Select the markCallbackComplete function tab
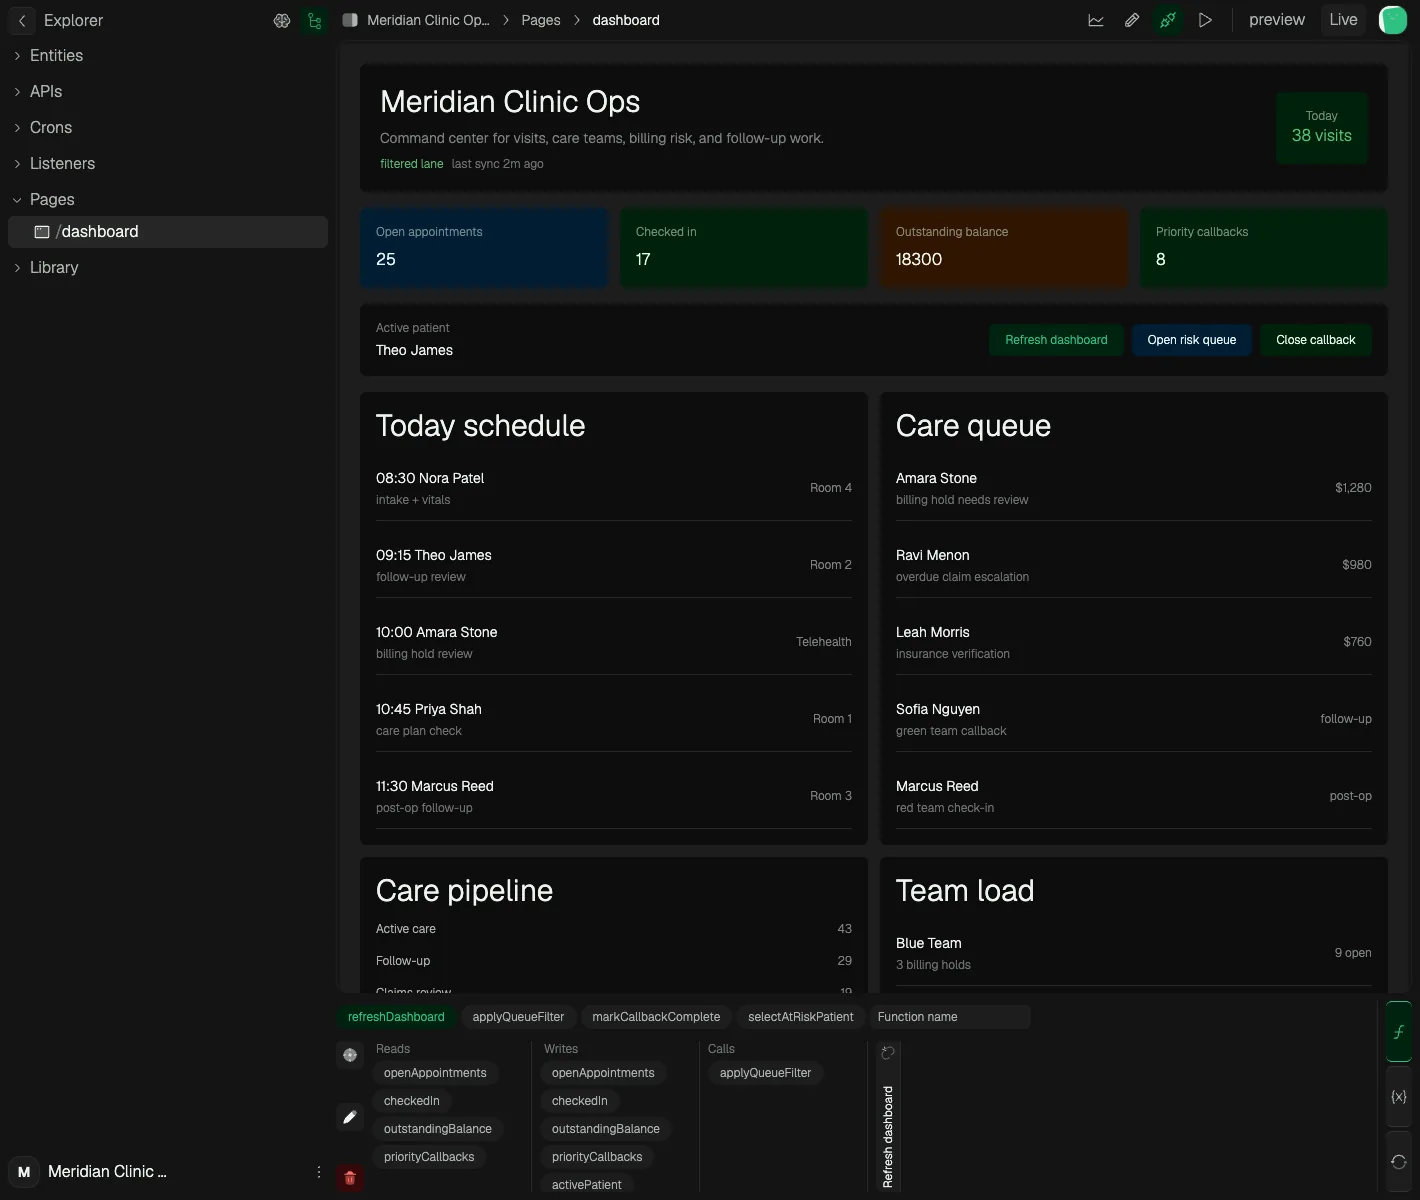This screenshot has width=1420, height=1200. 656,1017
